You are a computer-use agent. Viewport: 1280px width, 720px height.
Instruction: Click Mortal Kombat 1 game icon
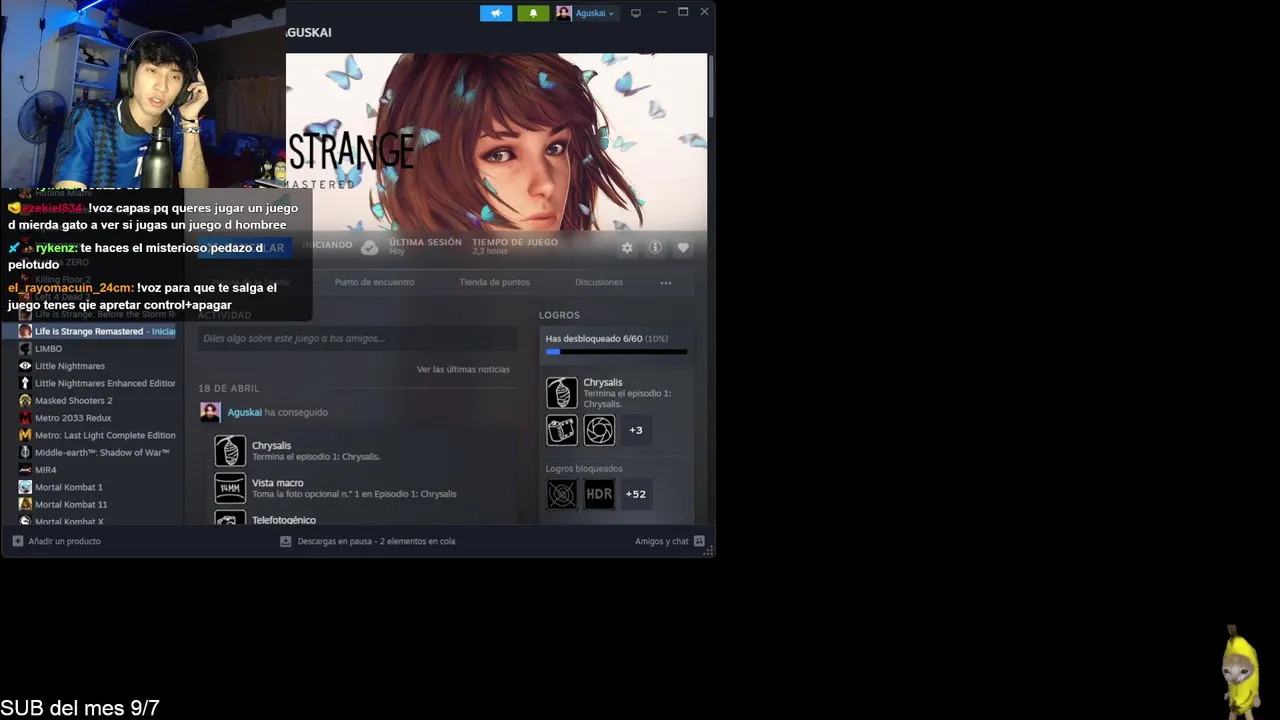25,487
